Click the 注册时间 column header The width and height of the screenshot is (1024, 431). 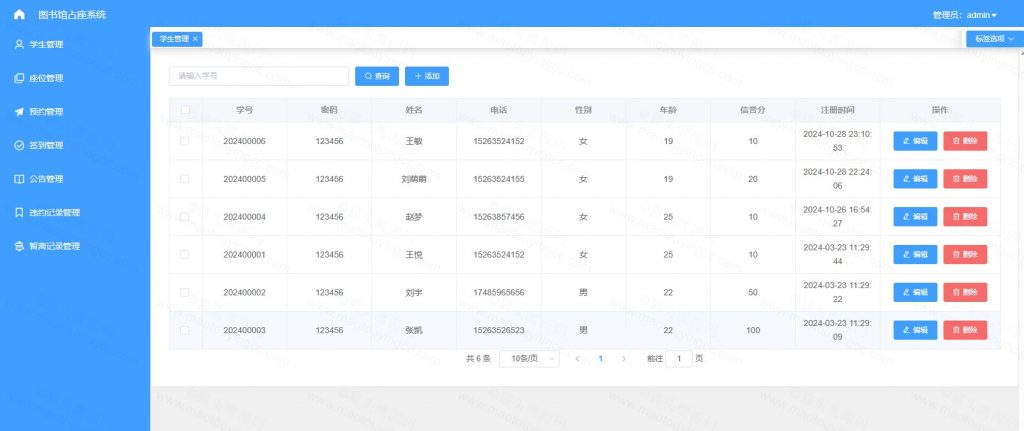838,110
